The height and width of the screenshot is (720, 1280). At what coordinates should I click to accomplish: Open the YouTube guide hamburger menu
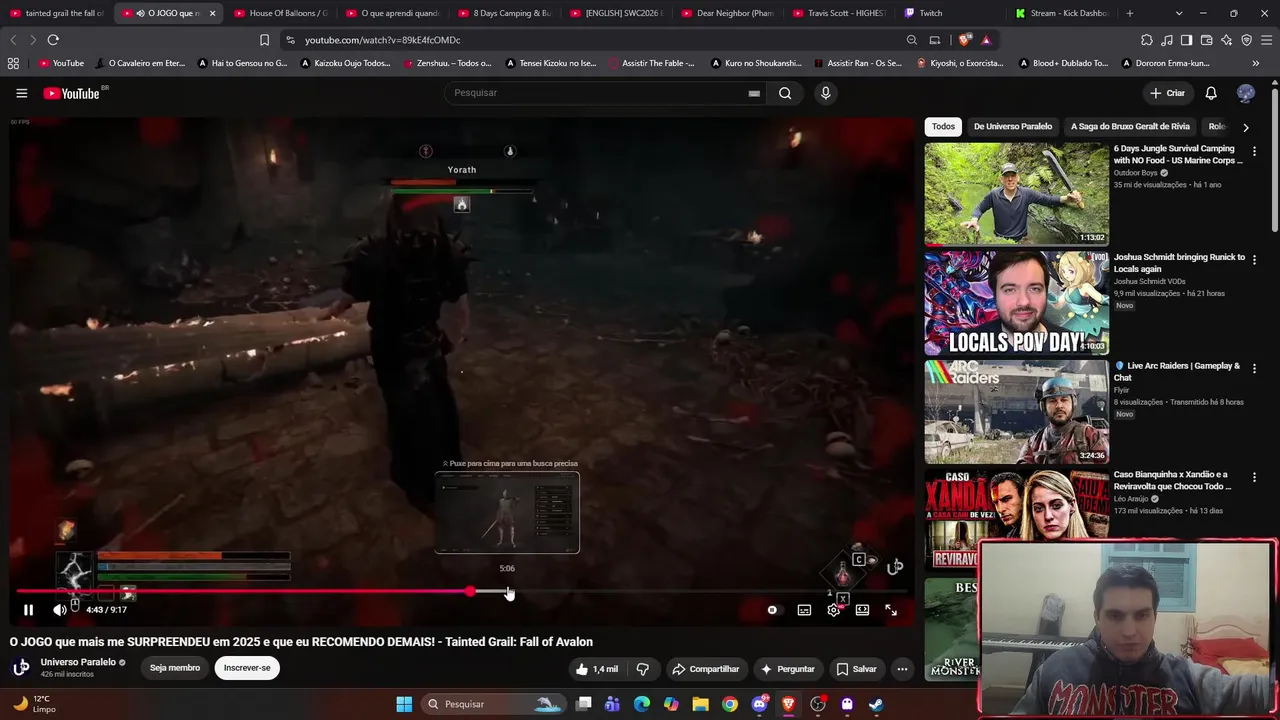[x=22, y=93]
